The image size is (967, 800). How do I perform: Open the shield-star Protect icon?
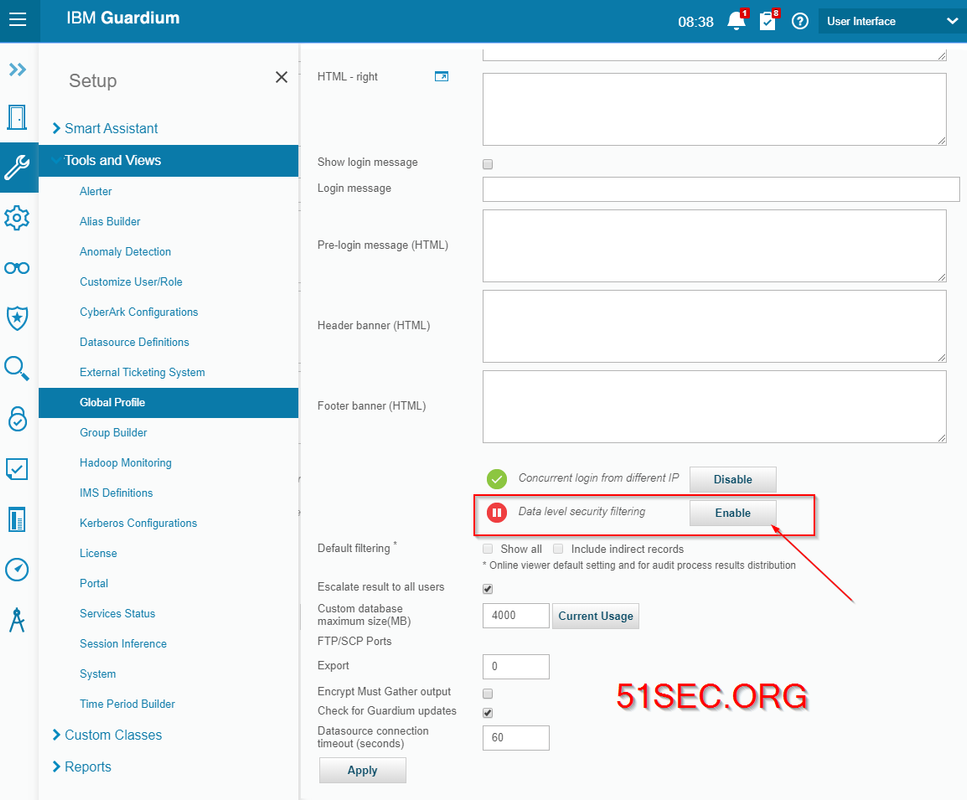tap(17, 318)
